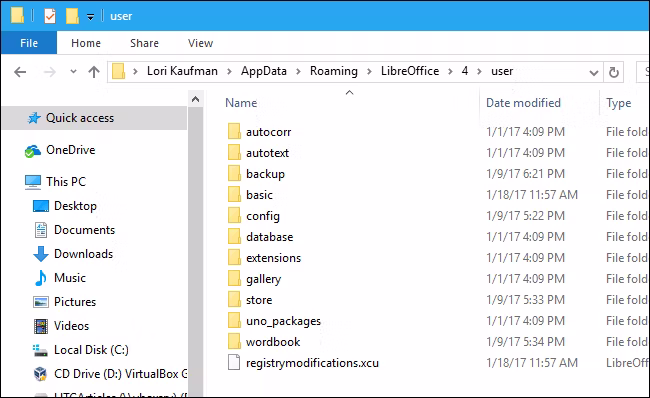Image resolution: width=650 pixels, height=398 pixels.
Task: Sort by the Date modified column header
Action: point(523,103)
